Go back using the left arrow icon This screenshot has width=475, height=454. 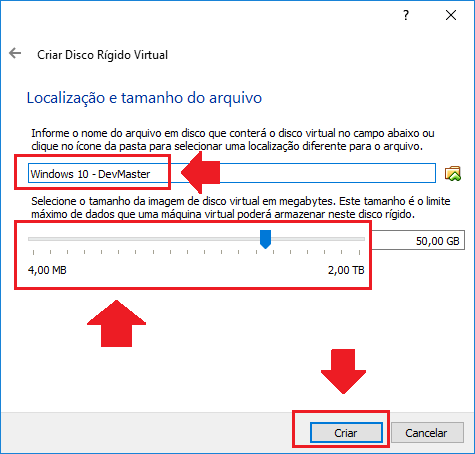pyautogui.click(x=15, y=53)
